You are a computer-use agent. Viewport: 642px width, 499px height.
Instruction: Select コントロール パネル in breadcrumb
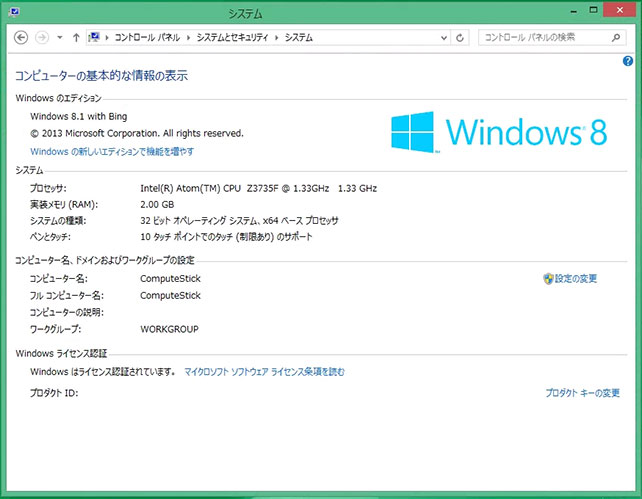[147, 38]
